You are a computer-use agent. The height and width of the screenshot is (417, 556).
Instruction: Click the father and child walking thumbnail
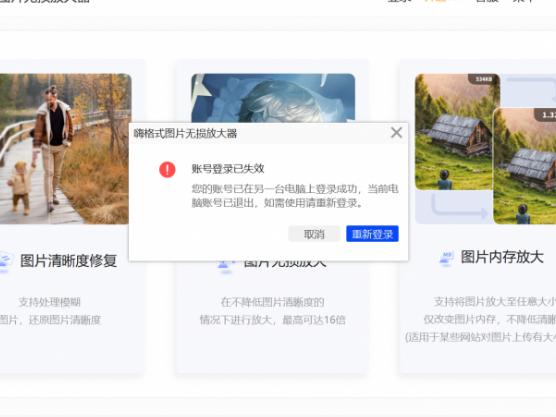tap(66, 149)
